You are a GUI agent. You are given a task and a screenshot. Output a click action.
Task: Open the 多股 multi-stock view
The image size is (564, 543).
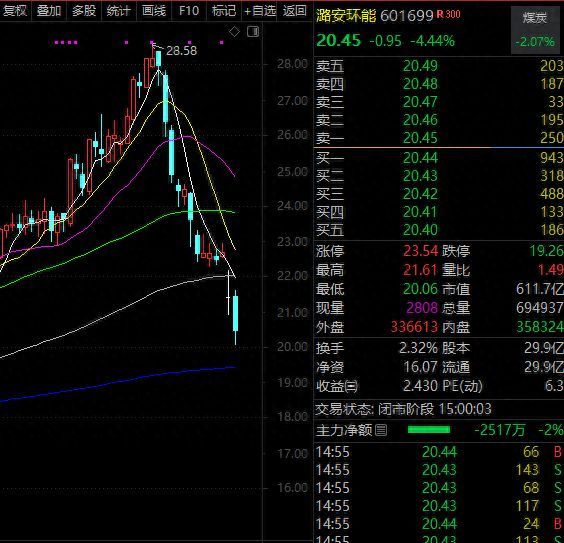pyautogui.click(x=84, y=11)
